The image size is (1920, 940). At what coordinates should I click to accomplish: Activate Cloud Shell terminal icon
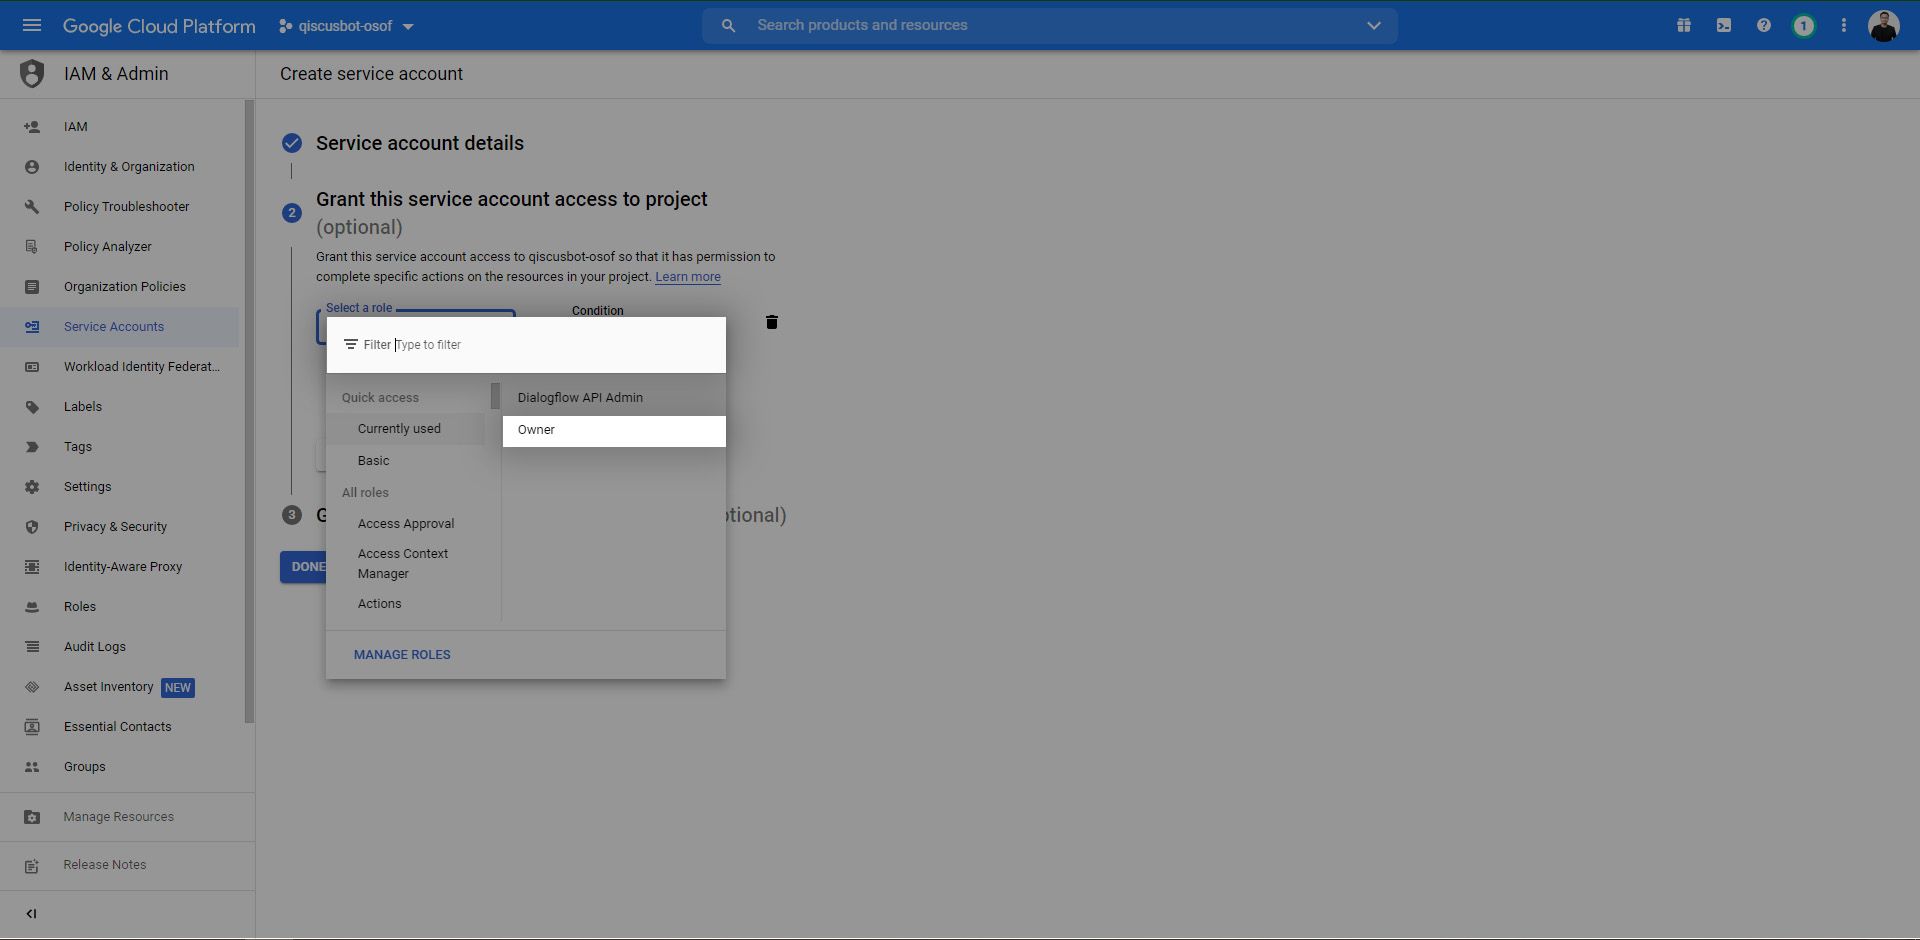click(1724, 26)
